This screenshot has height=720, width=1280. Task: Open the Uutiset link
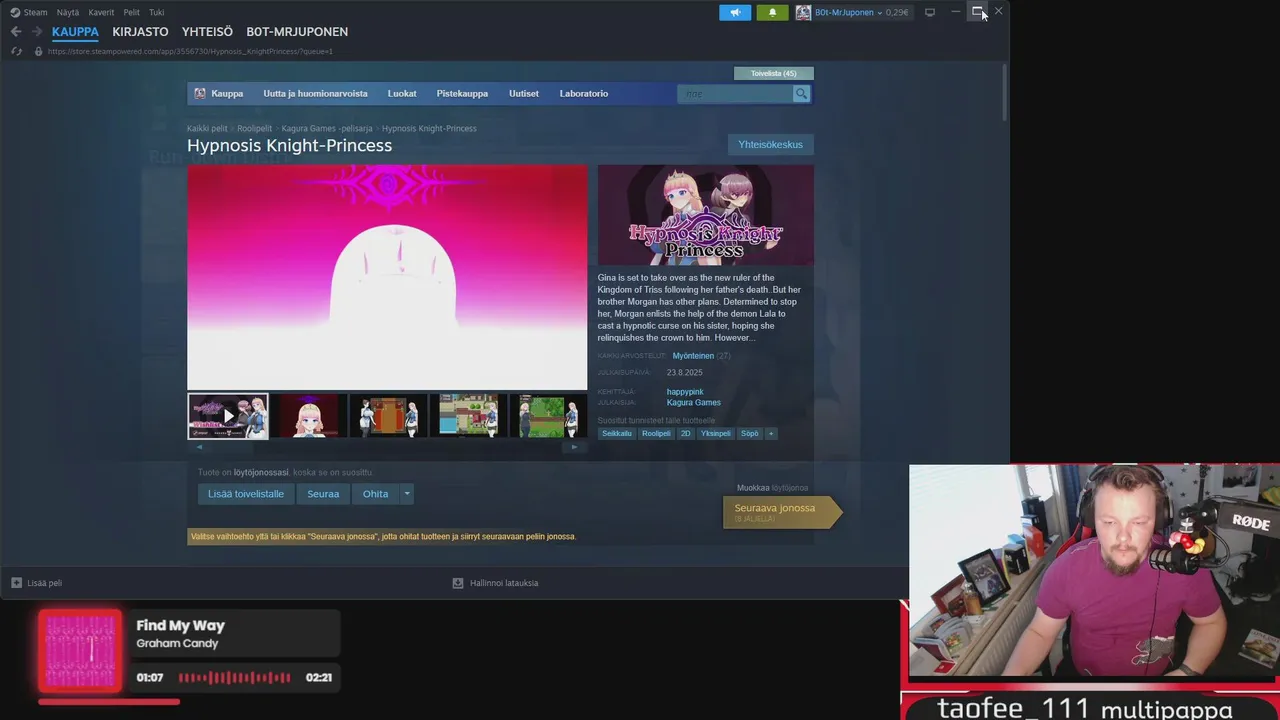[x=524, y=94]
